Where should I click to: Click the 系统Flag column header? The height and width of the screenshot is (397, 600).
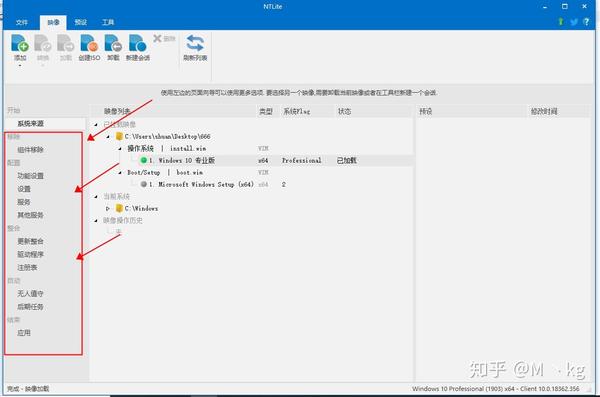pyautogui.click(x=307, y=111)
